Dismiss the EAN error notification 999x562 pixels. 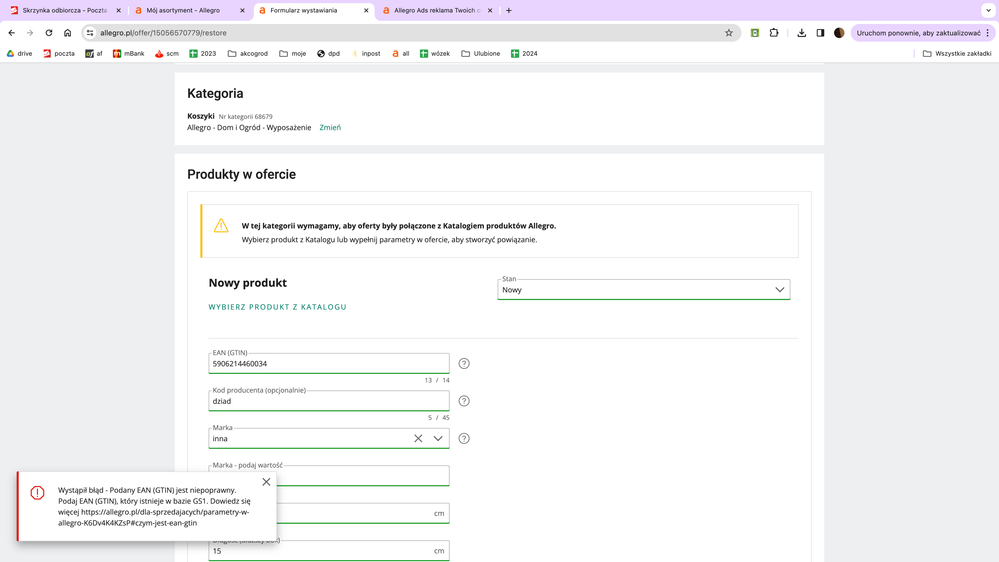click(x=266, y=482)
